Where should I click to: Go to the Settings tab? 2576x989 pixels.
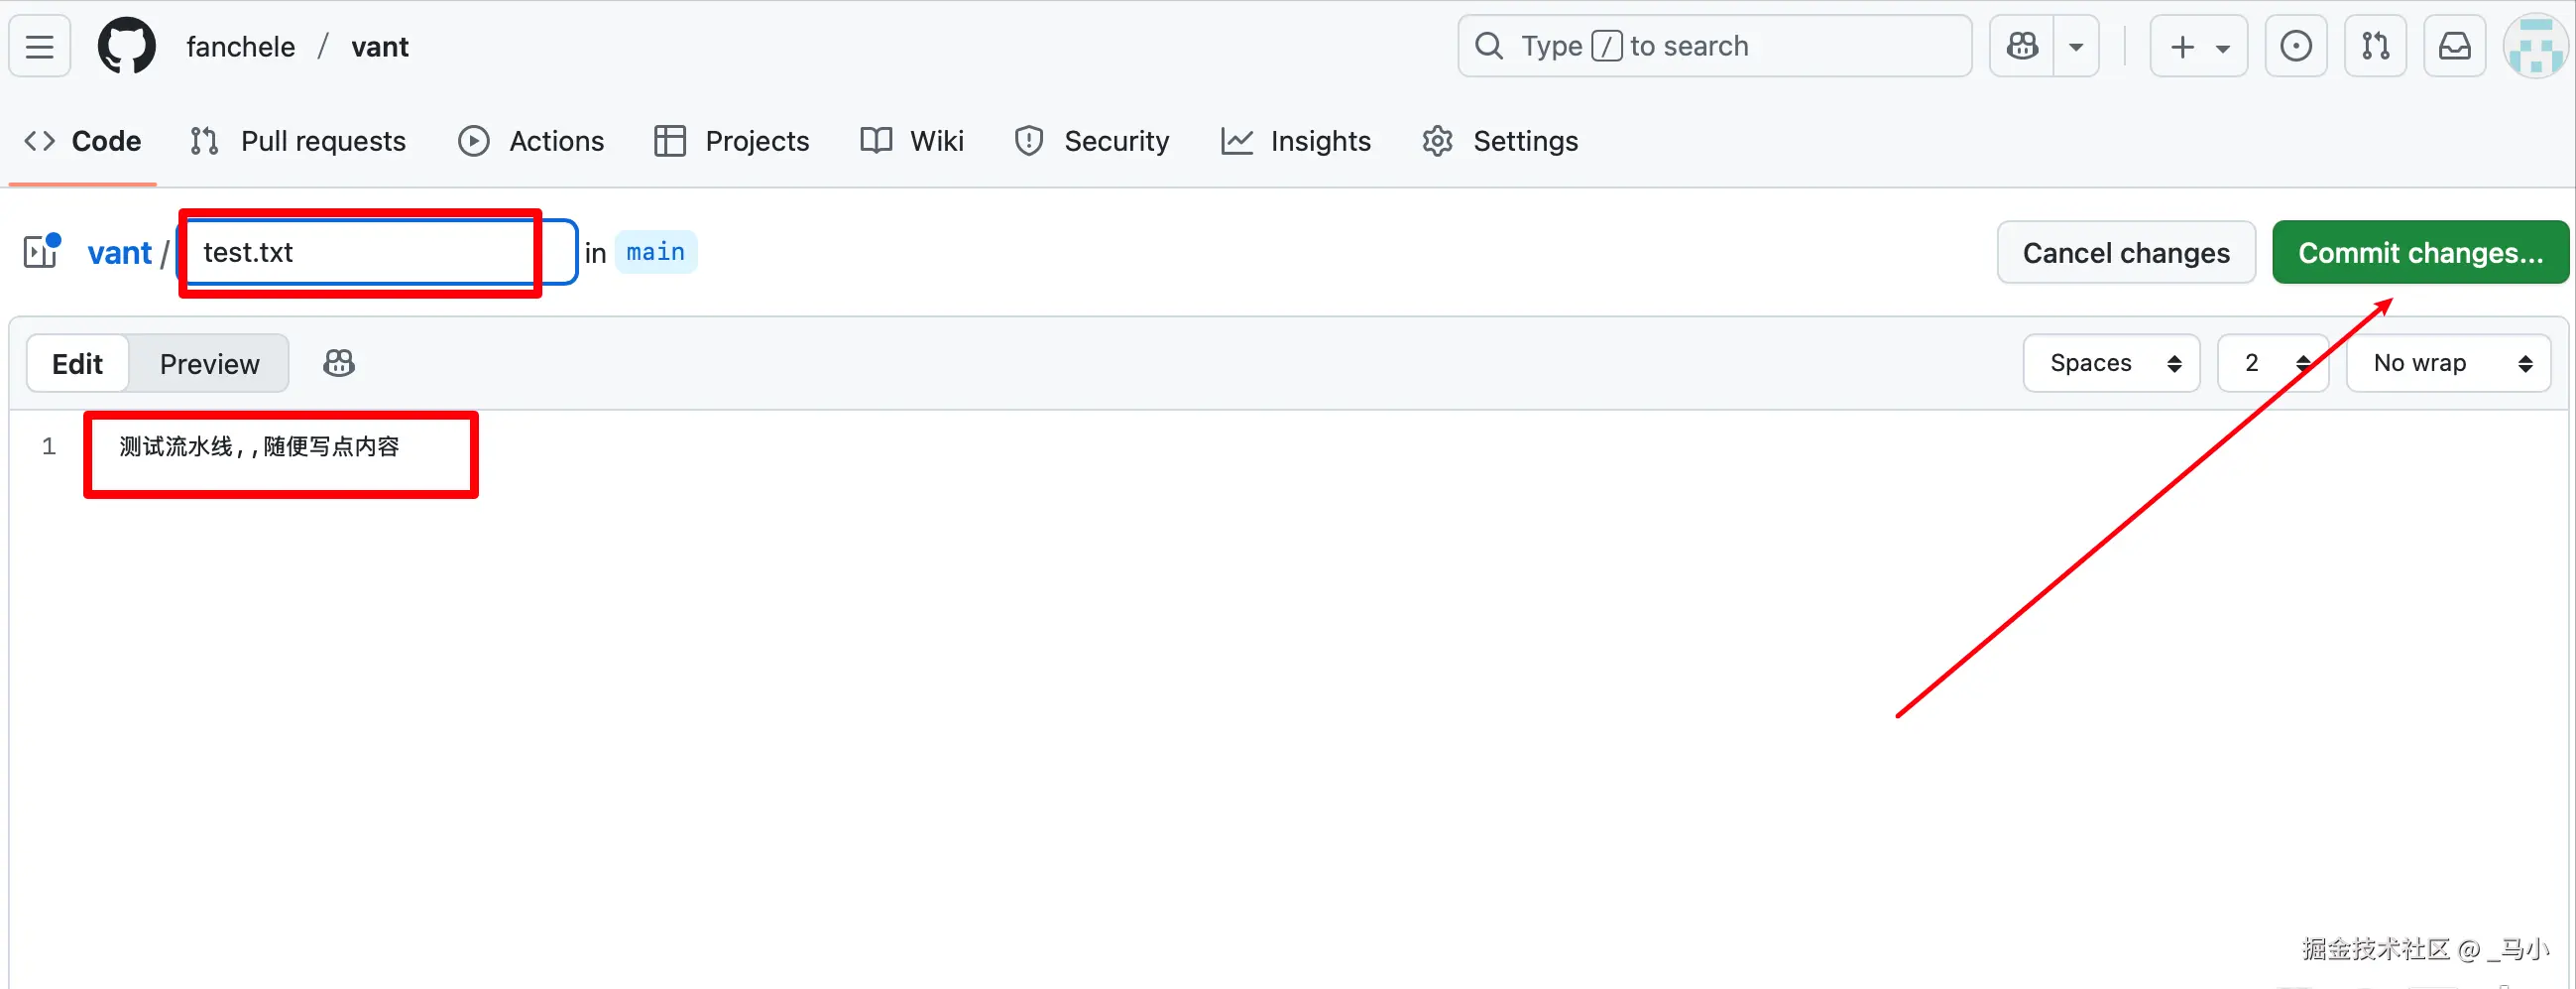pyautogui.click(x=1500, y=141)
